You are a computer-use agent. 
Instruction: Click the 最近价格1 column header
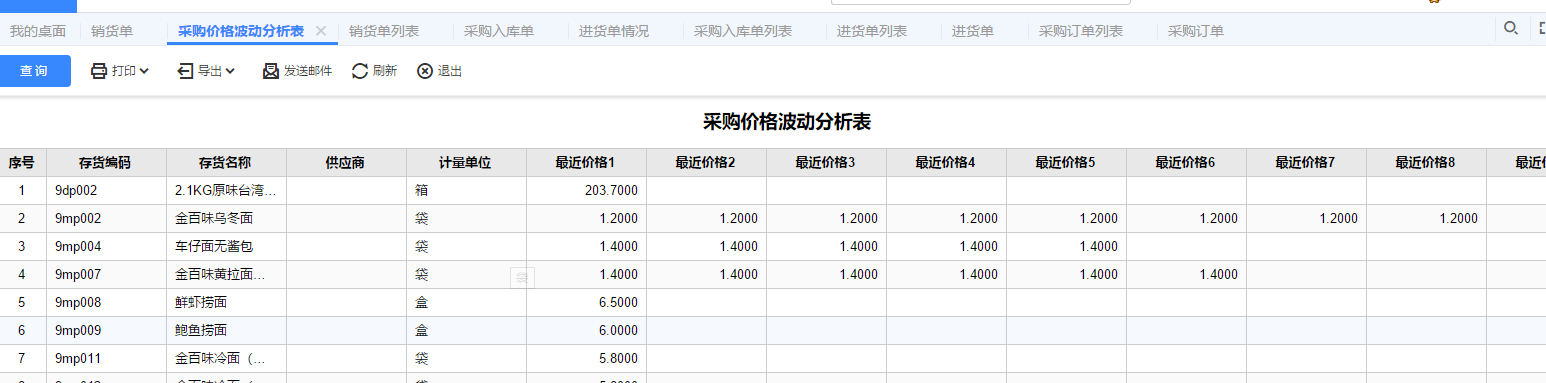coord(586,162)
